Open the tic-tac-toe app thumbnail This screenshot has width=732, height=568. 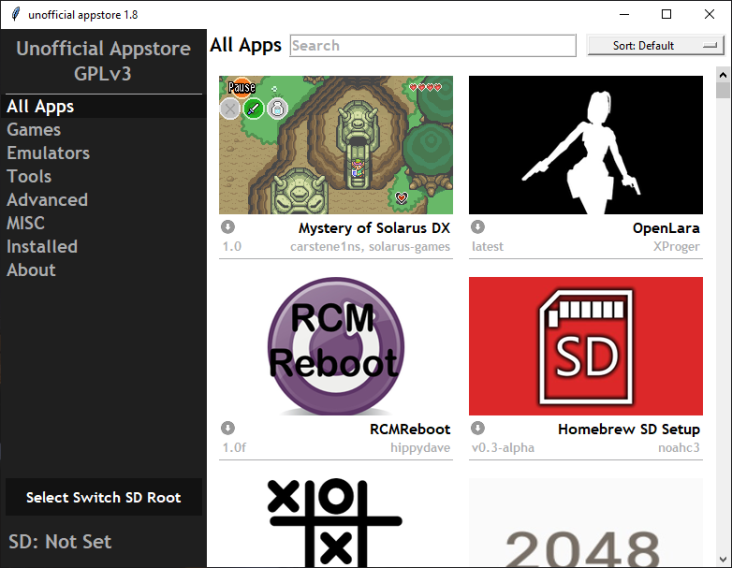coord(336,523)
